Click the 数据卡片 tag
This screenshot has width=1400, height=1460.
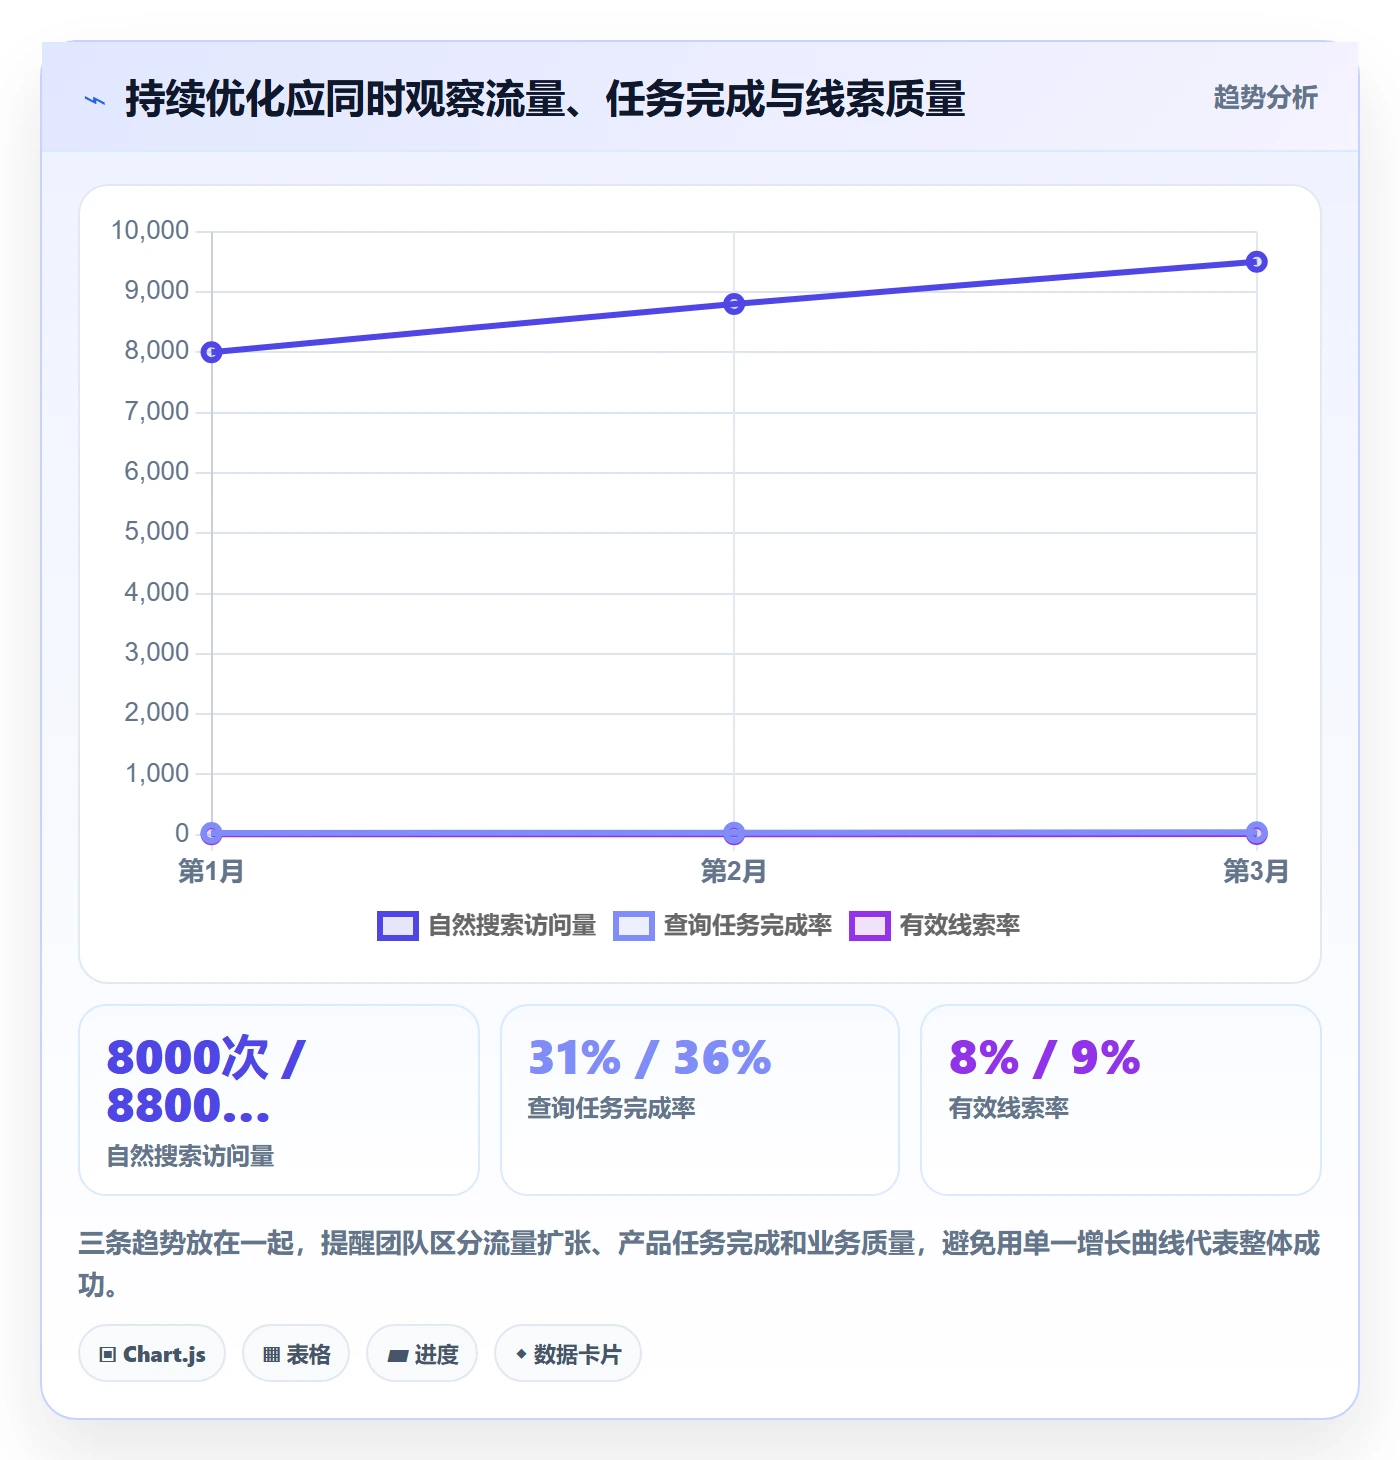click(x=568, y=1354)
